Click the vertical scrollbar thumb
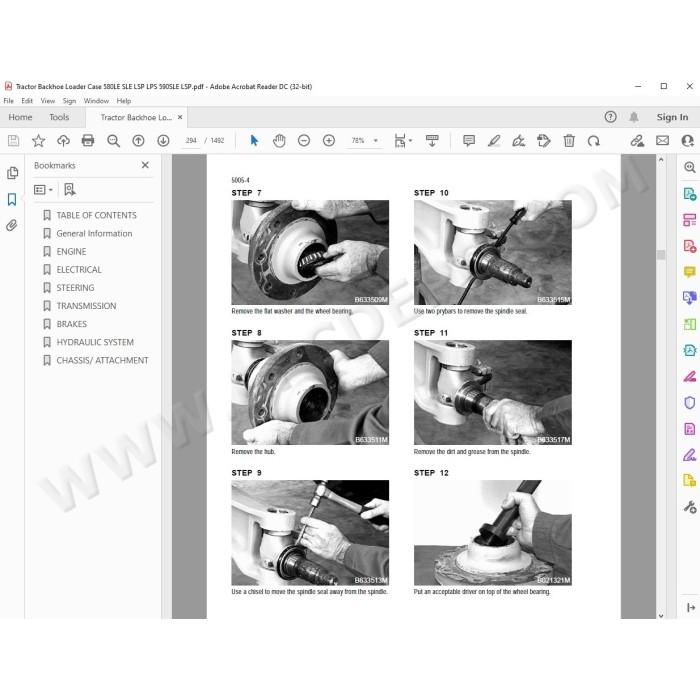The image size is (700, 700). coord(661,254)
